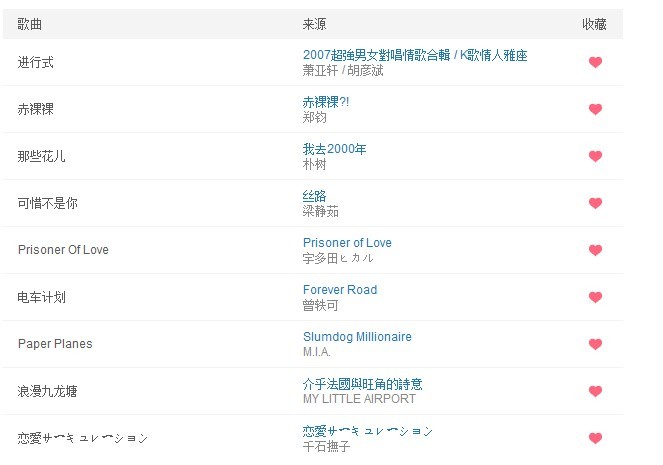Image resolution: width=663 pixels, height=465 pixels.
Task: Open the album 赤裸裸?!
Action: pos(326,102)
